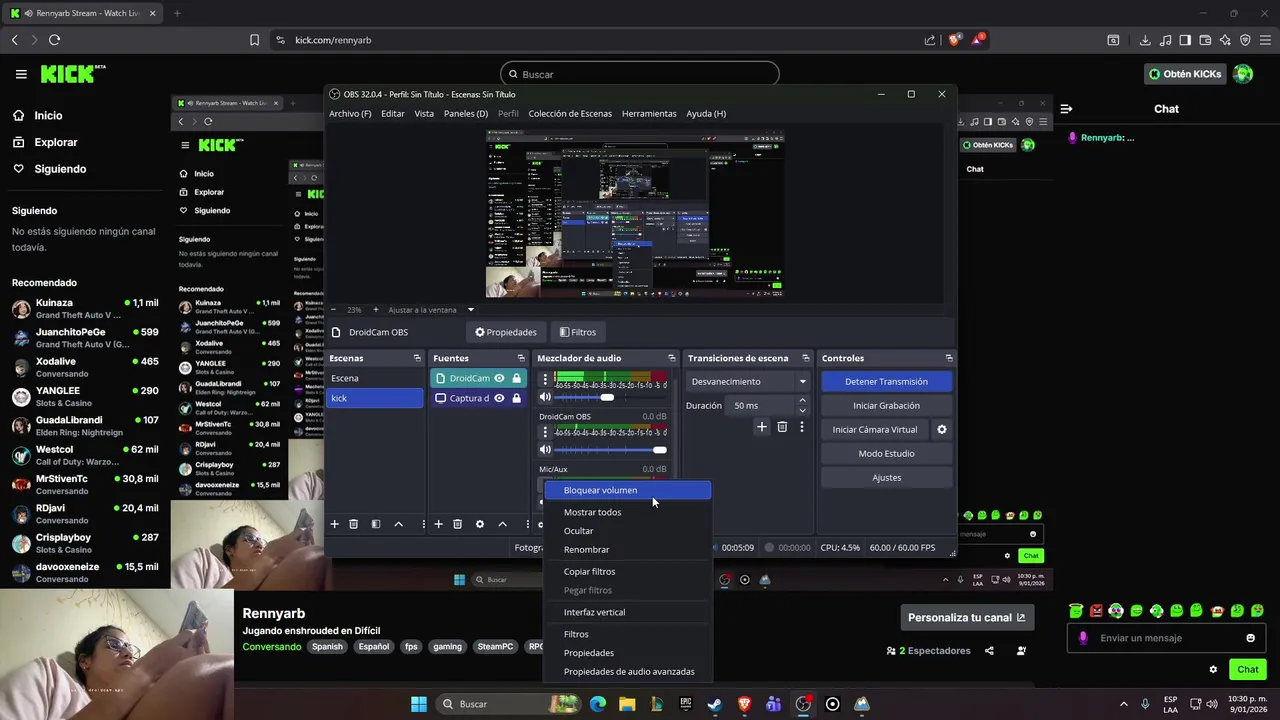Pop out Escenas dock icon
This screenshot has height=720, width=1280.
pyautogui.click(x=417, y=358)
